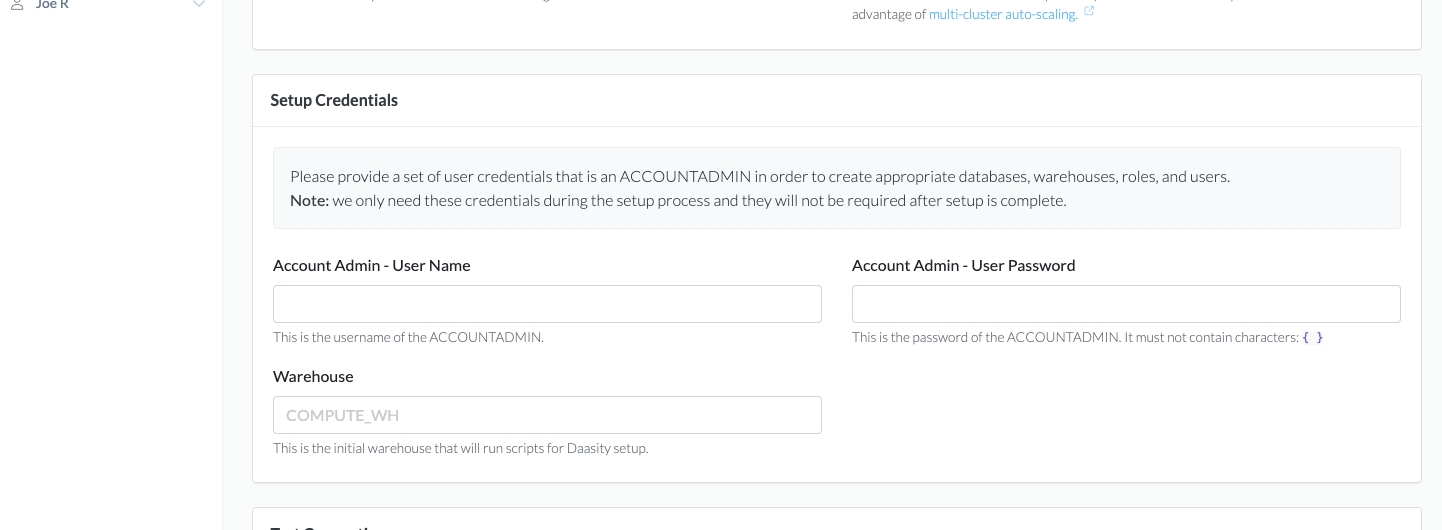Click the curly braces code snippet

click(x=1313, y=337)
